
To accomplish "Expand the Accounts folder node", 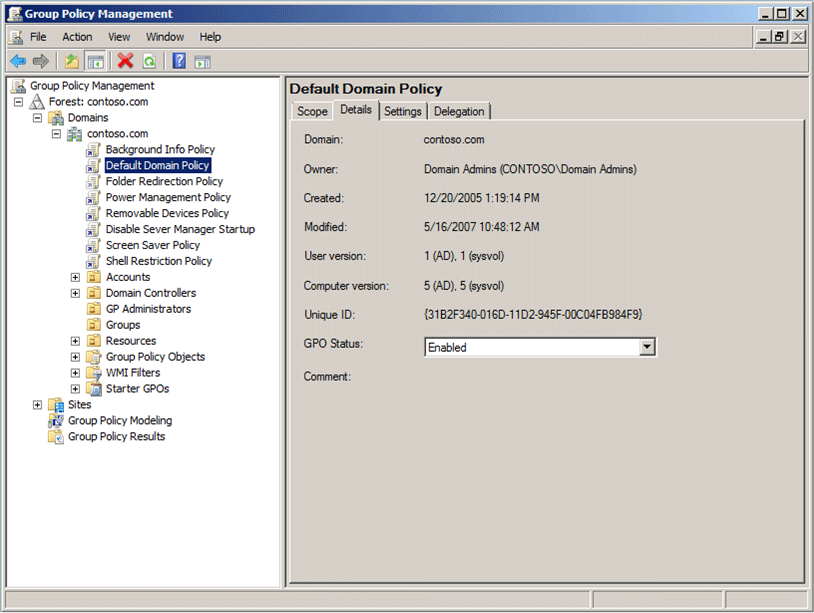I will point(76,277).
